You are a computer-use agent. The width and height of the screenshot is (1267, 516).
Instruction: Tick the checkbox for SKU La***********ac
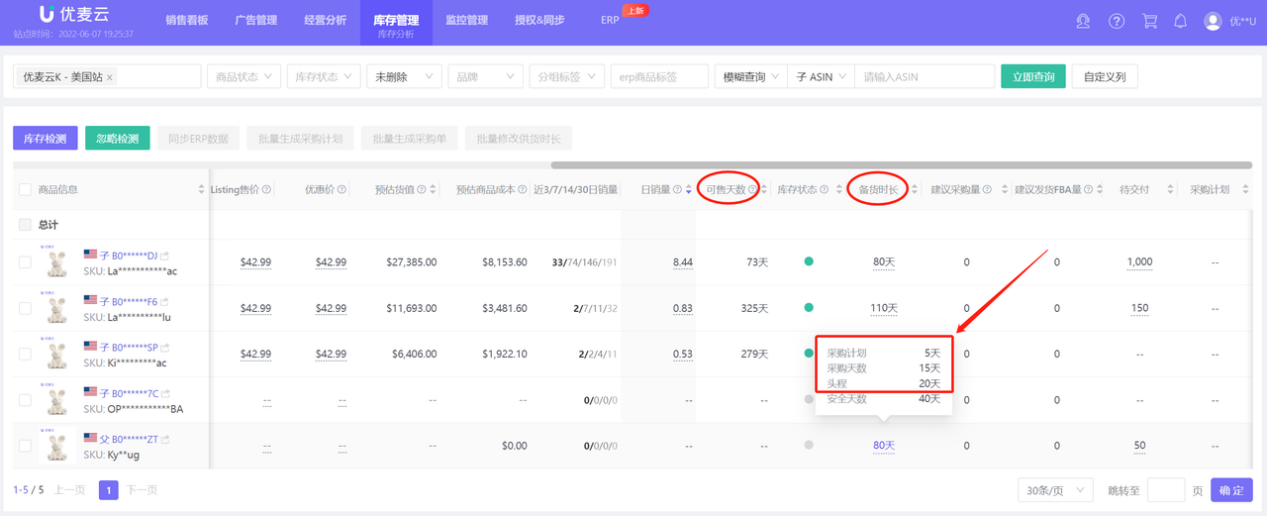tap(25, 263)
